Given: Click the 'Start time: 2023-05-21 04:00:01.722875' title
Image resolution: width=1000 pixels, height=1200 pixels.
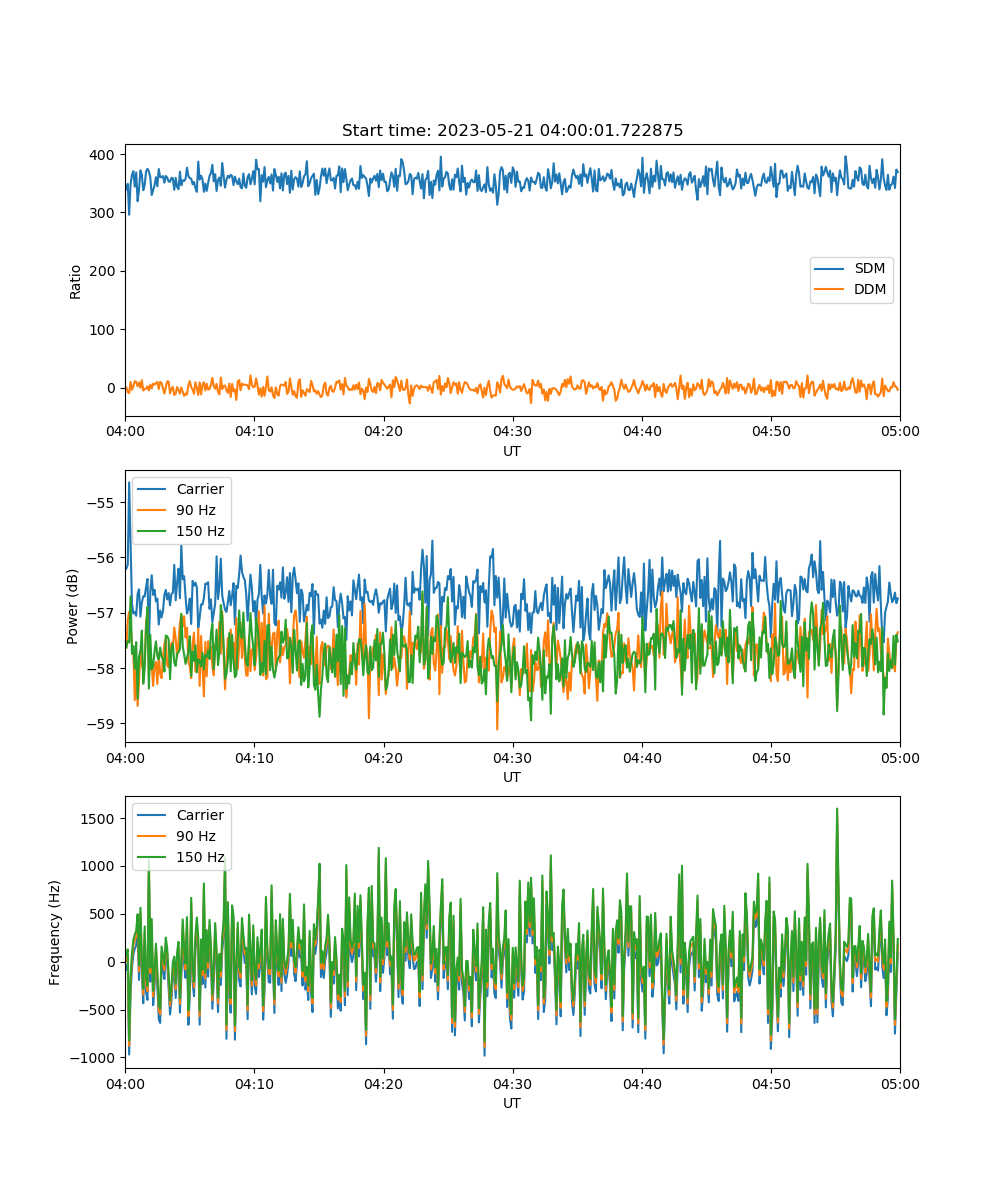Looking at the screenshot, I should coord(512,131).
